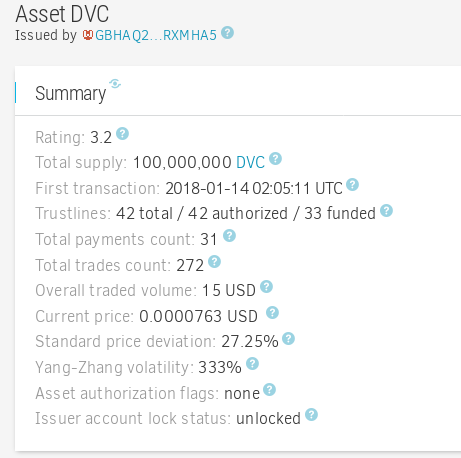Toggle the Summary eye visibility icon
This screenshot has height=458, width=461.
pos(115,83)
